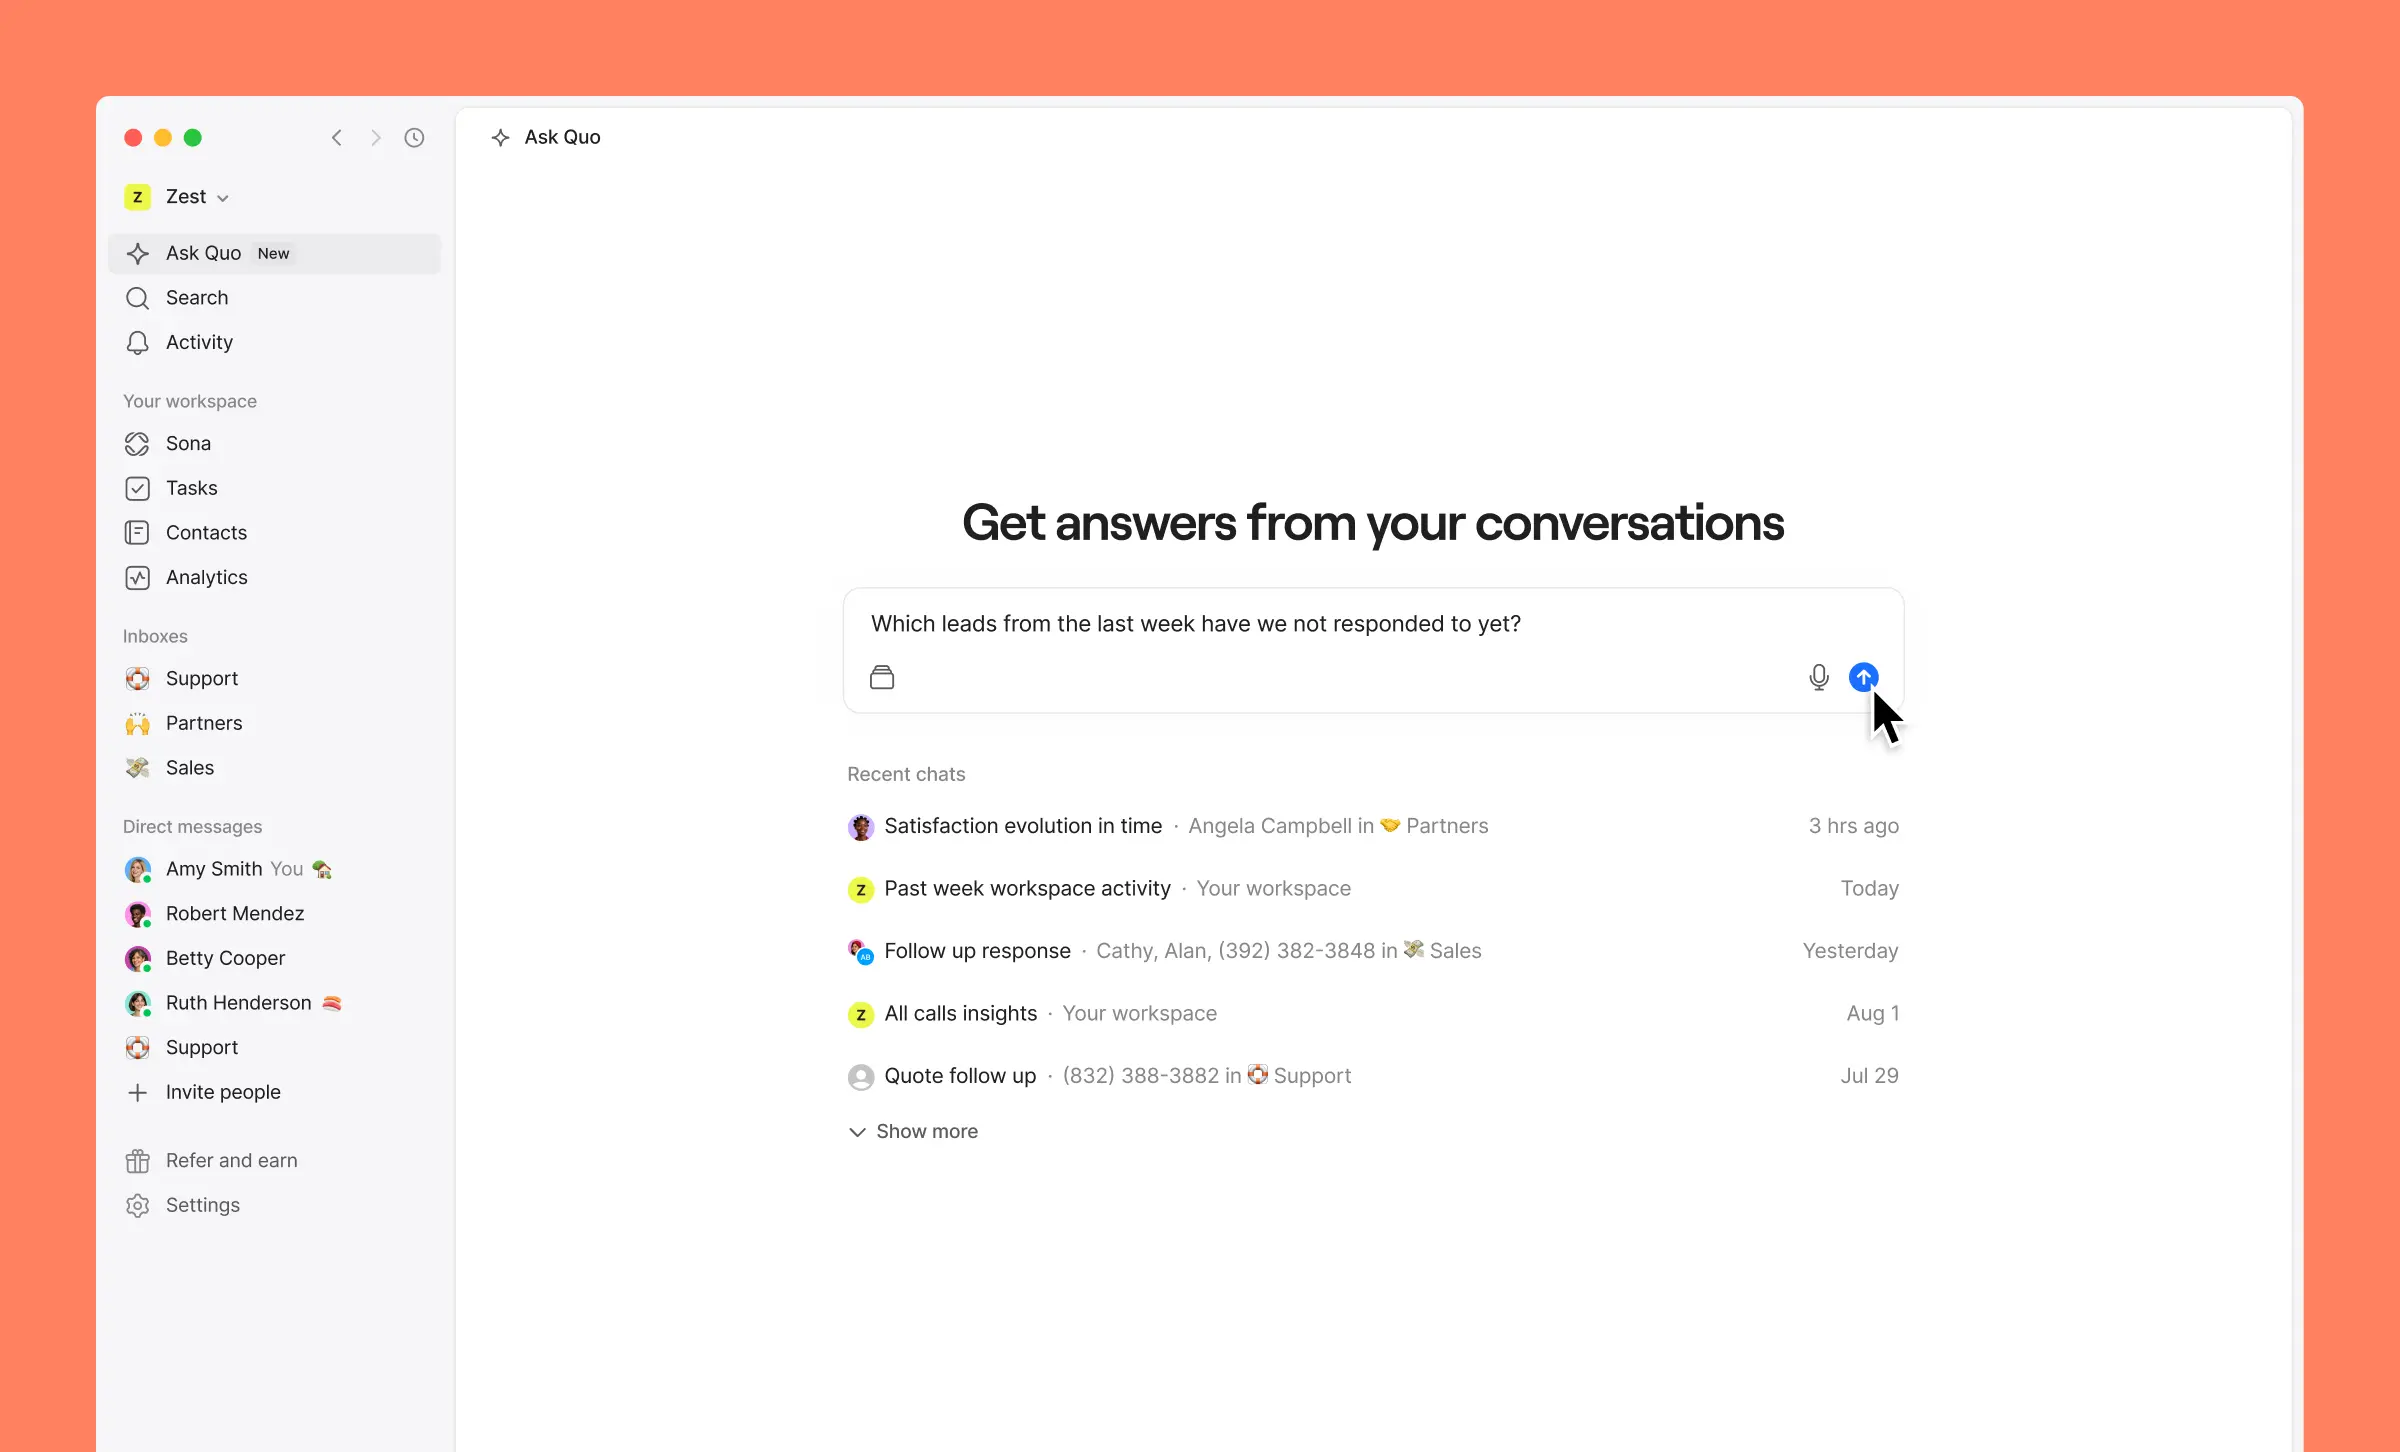
Task: Open Past week workspace activity chat
Action: [x=1373, y=888]
